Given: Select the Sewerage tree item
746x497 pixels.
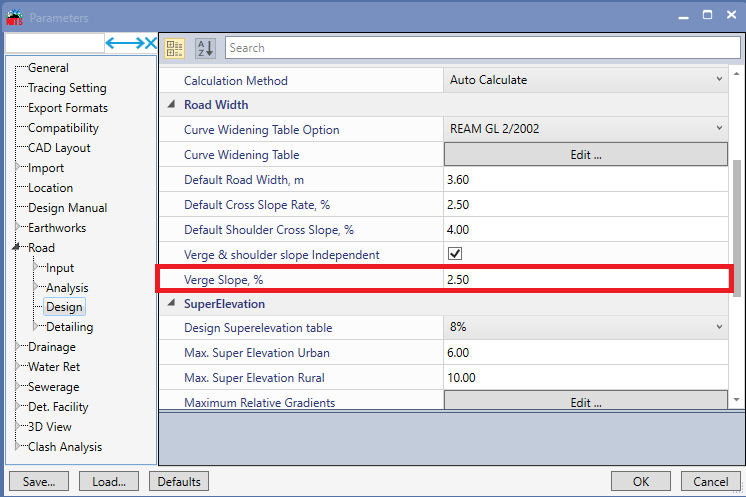Looking at the screenshot, I should tap(54, 387).
